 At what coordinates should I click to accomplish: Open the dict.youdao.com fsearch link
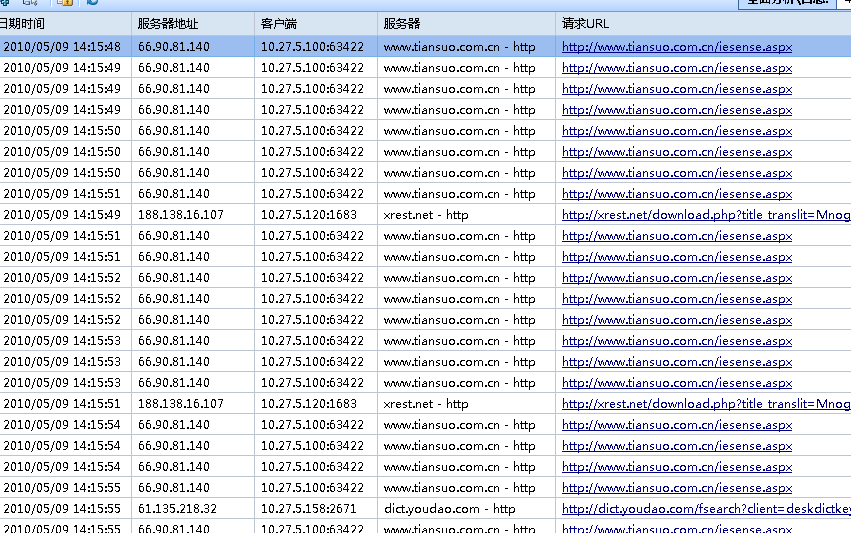706,509
